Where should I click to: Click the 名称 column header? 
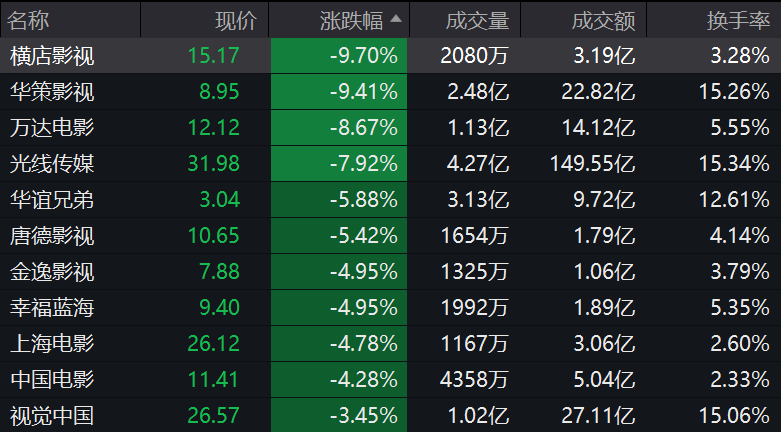29,19
